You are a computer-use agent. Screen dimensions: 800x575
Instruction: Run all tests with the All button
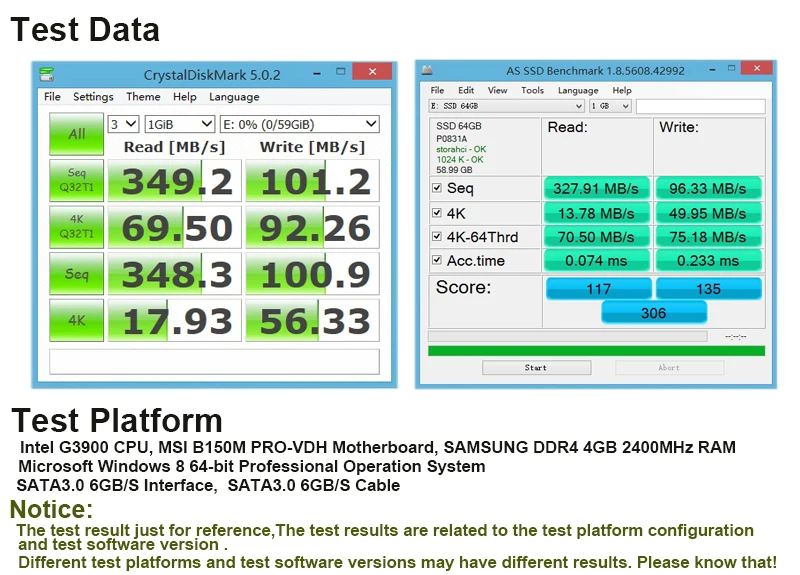click(x=77, y=134)
